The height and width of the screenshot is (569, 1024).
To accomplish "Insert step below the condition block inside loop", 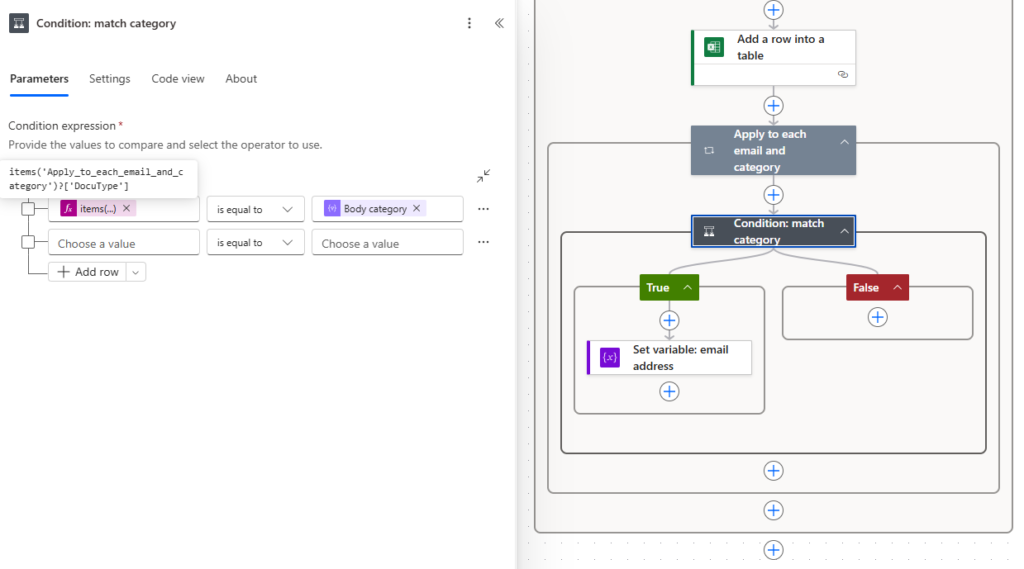I will click(x=773, y=470).
